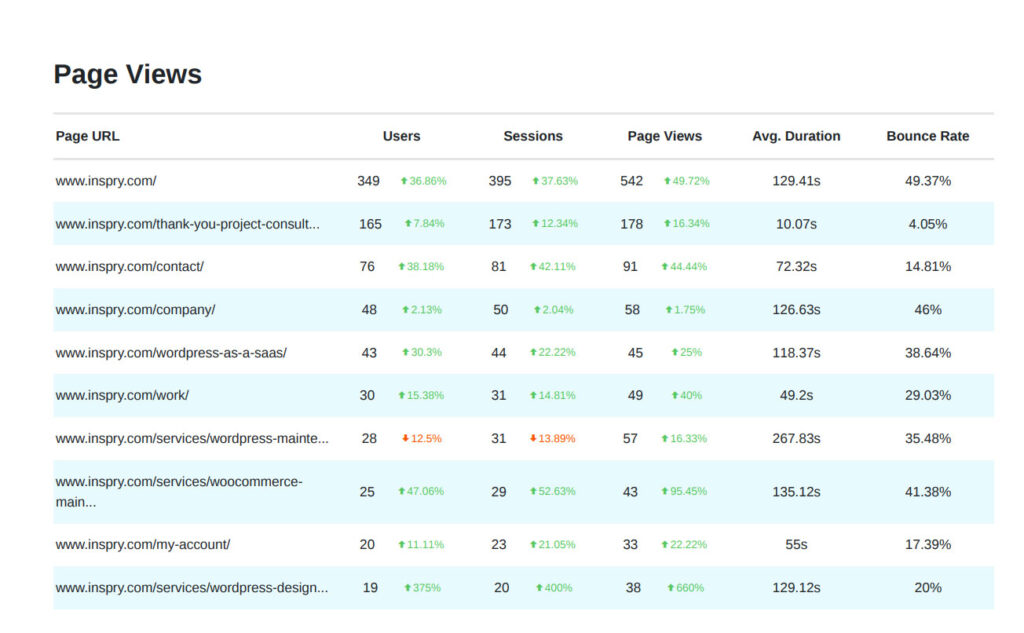
Task: Sort by the Users column header
Action: [401, 136]
